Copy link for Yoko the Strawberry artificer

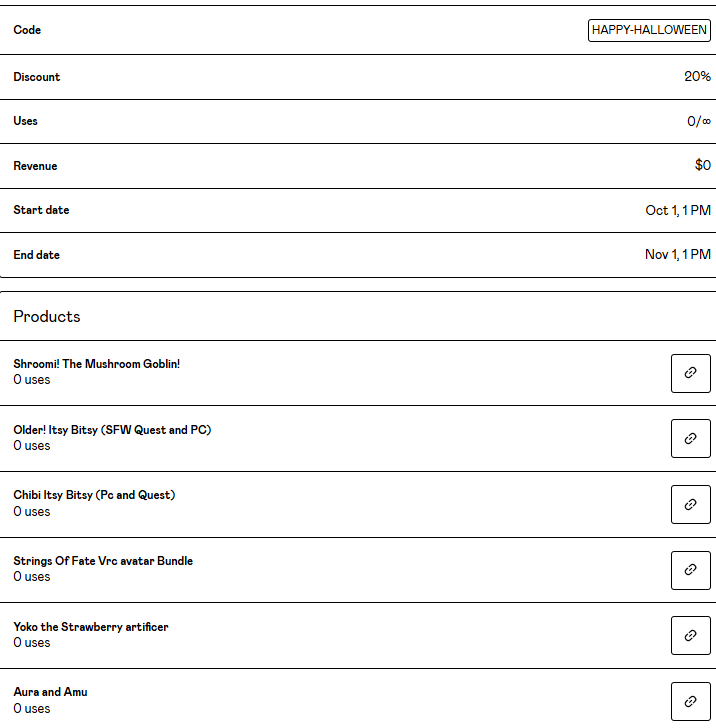pos(690,635)
